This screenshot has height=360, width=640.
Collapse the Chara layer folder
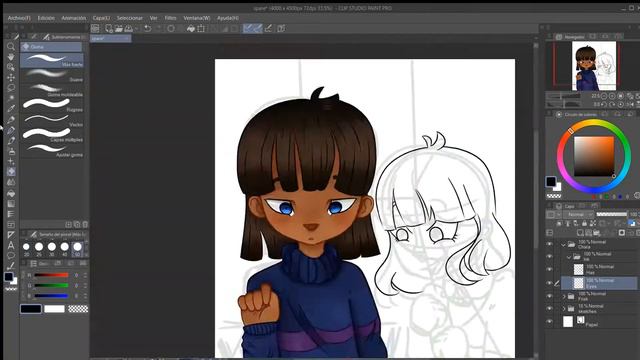tap(563, 245)
